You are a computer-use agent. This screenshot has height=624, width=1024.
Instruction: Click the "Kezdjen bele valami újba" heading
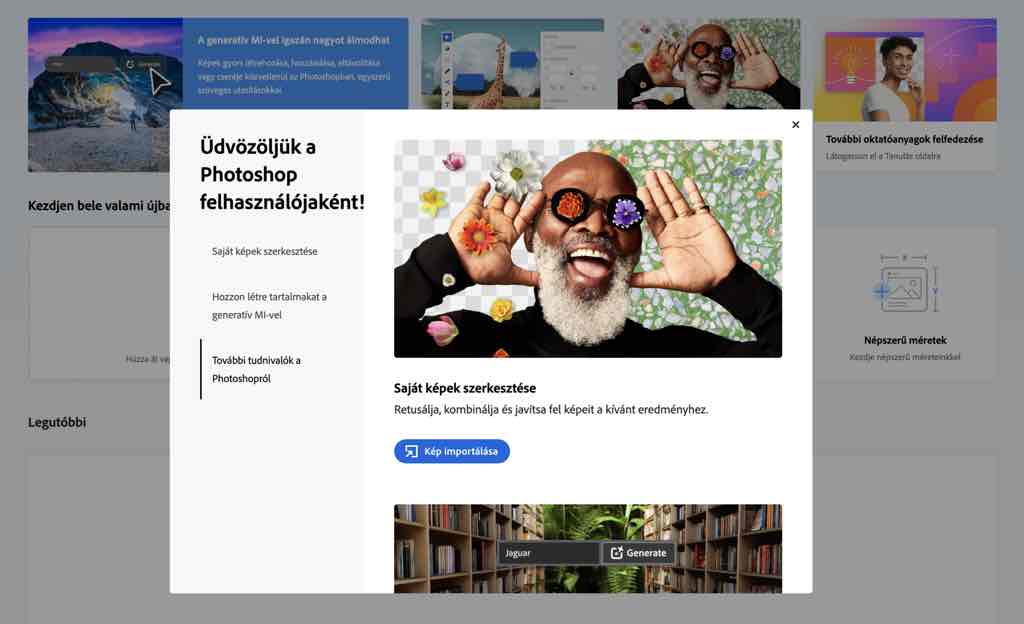click(99, 206)
